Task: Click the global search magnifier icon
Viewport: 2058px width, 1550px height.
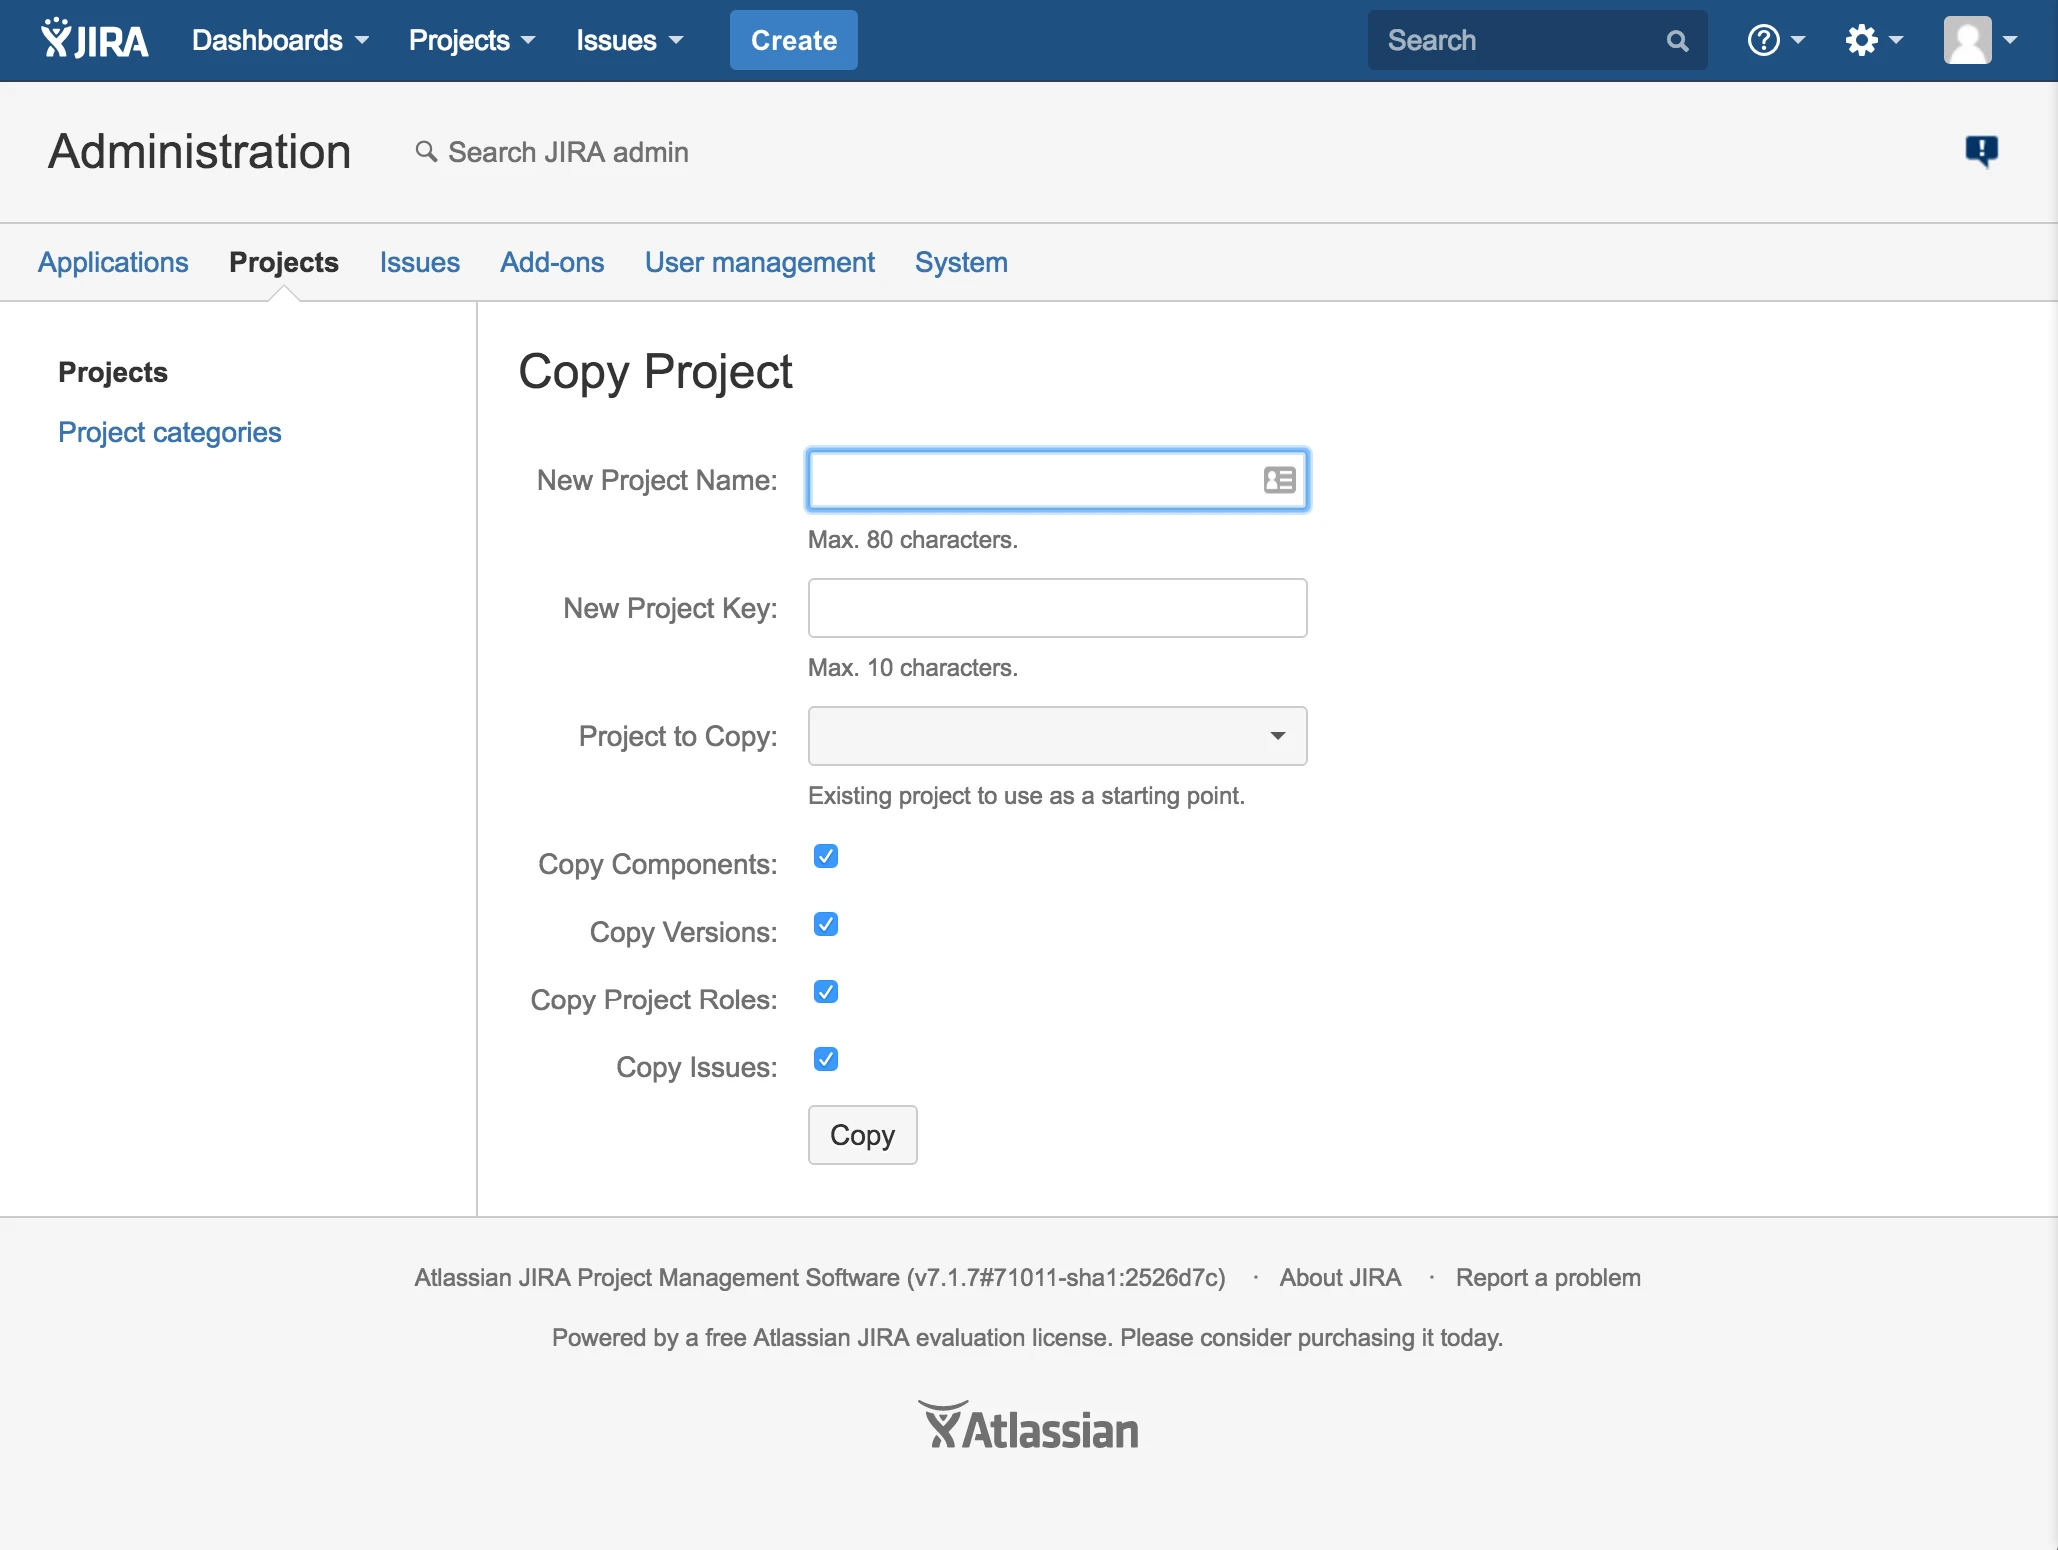Action: pyautogui.click(x=1676, y=40)
